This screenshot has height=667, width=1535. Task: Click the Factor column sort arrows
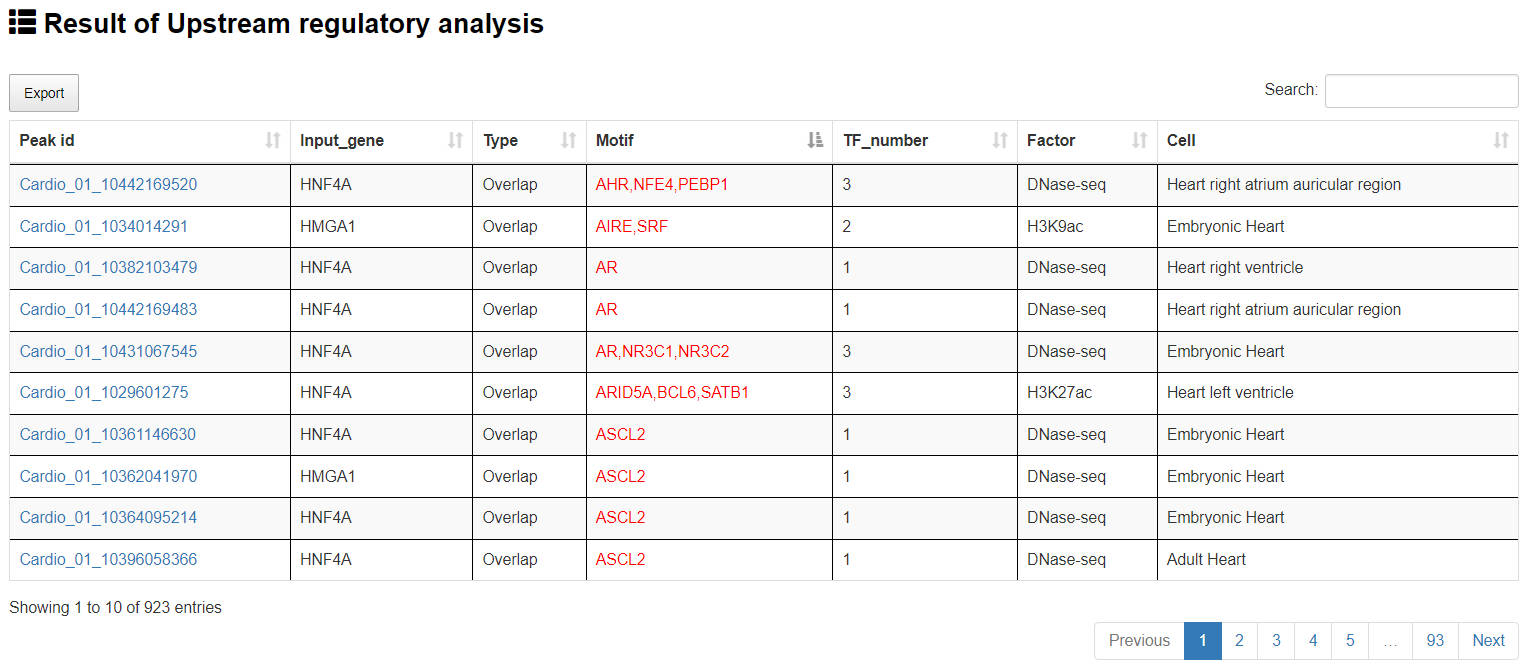[1139, 141]
